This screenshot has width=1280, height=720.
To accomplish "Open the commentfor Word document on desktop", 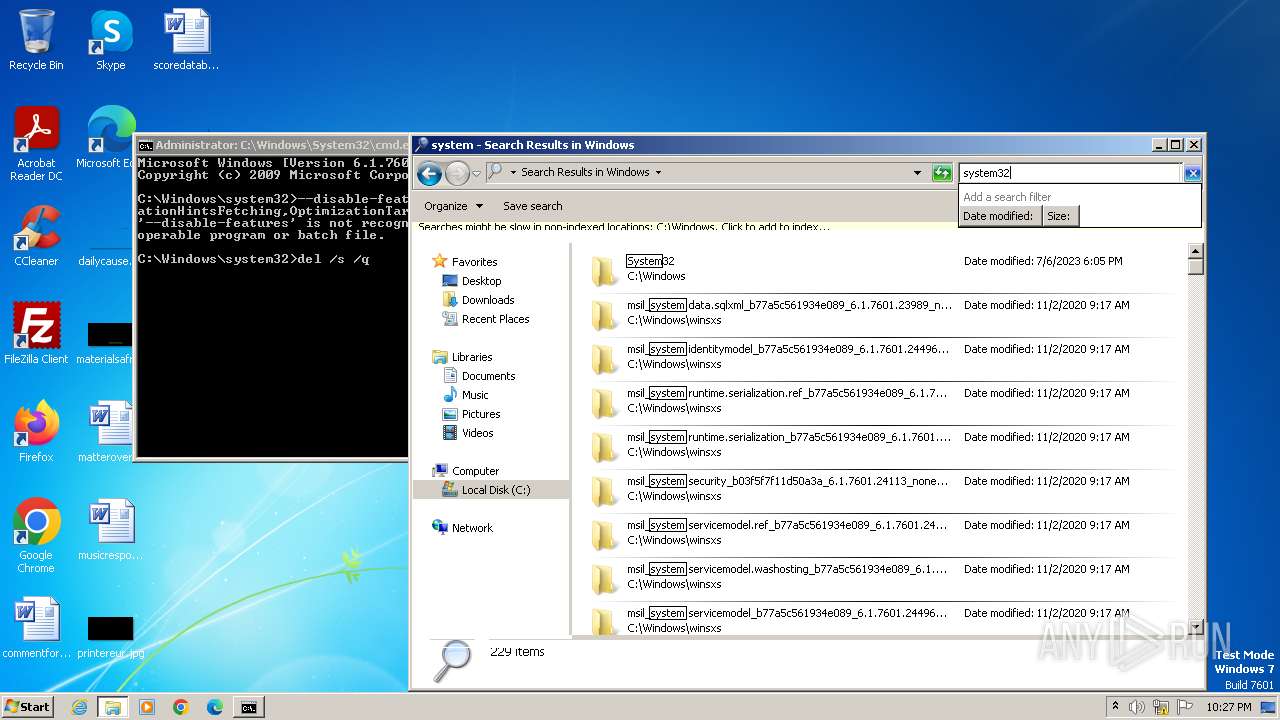I will pyautogui.click(x=36, y=628).
